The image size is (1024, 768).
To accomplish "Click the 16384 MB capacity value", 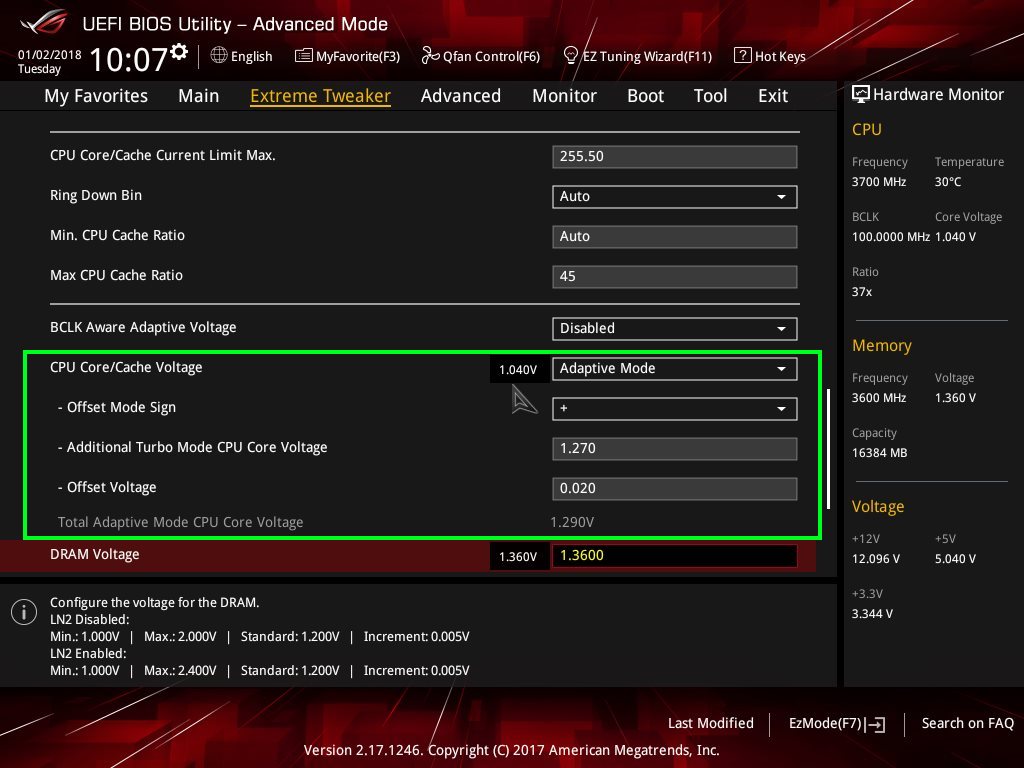I will [x=880, y=453].
